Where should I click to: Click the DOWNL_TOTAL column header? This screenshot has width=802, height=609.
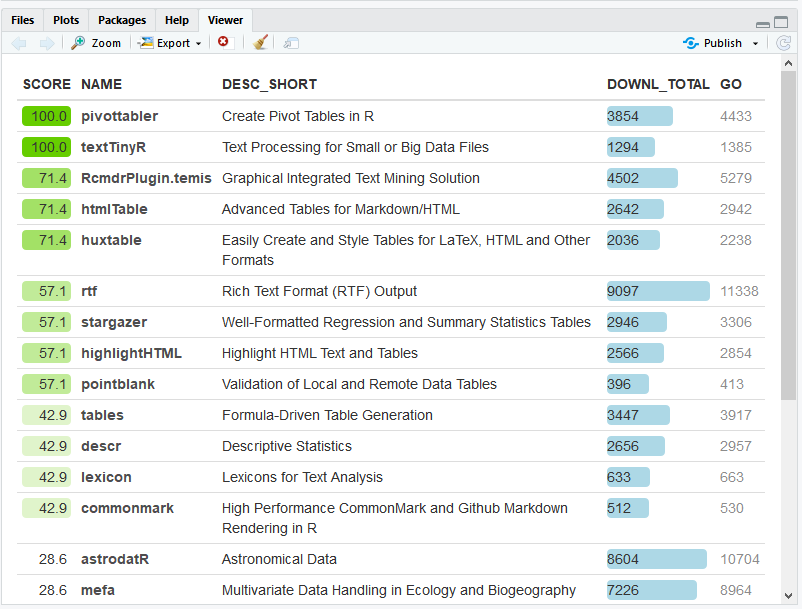coord(658,84)
